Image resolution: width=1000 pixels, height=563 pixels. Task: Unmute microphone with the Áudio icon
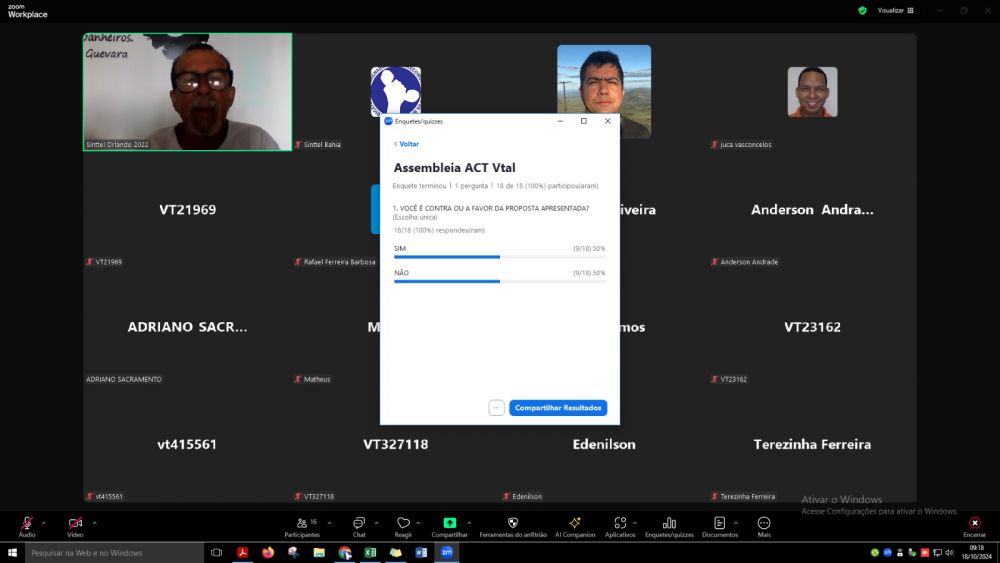pos(27,523)
